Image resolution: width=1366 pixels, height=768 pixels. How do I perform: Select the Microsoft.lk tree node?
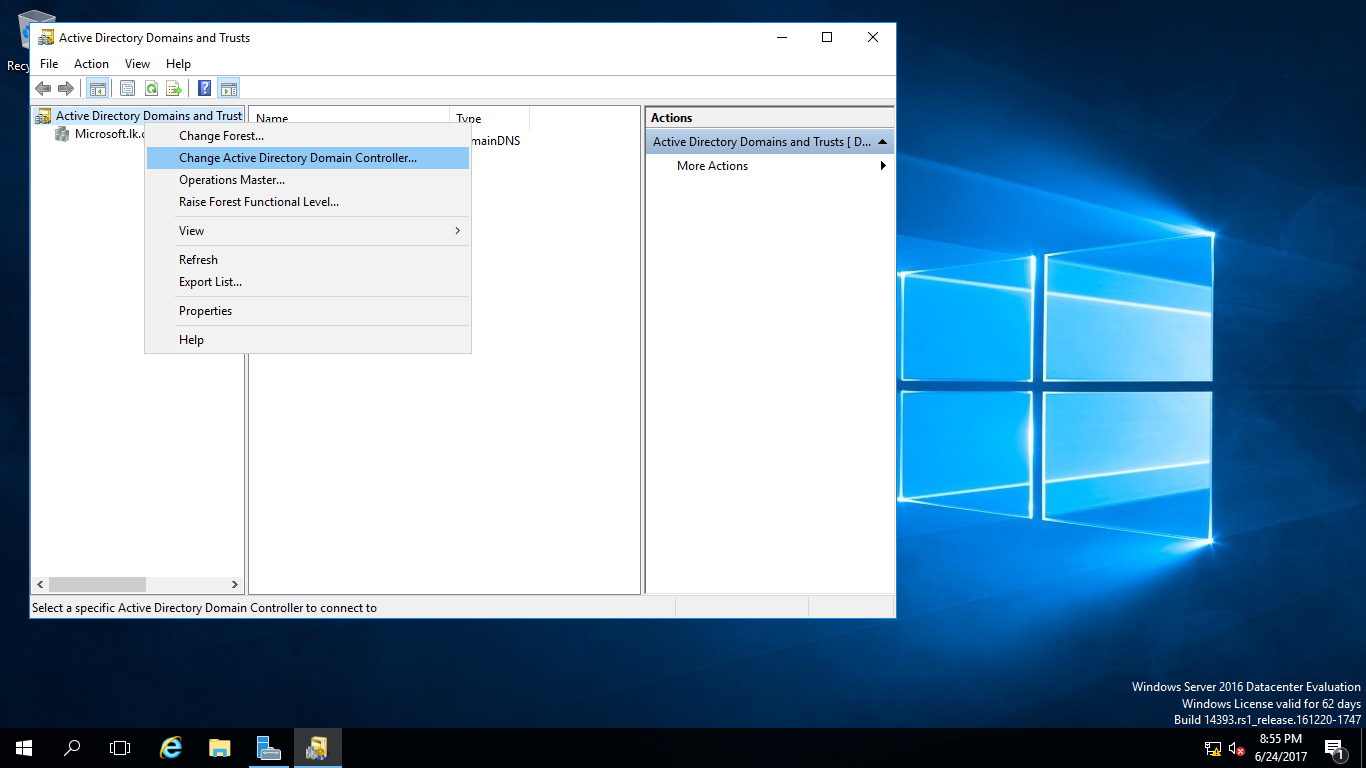pyautogui.click(x=110, y=134)
